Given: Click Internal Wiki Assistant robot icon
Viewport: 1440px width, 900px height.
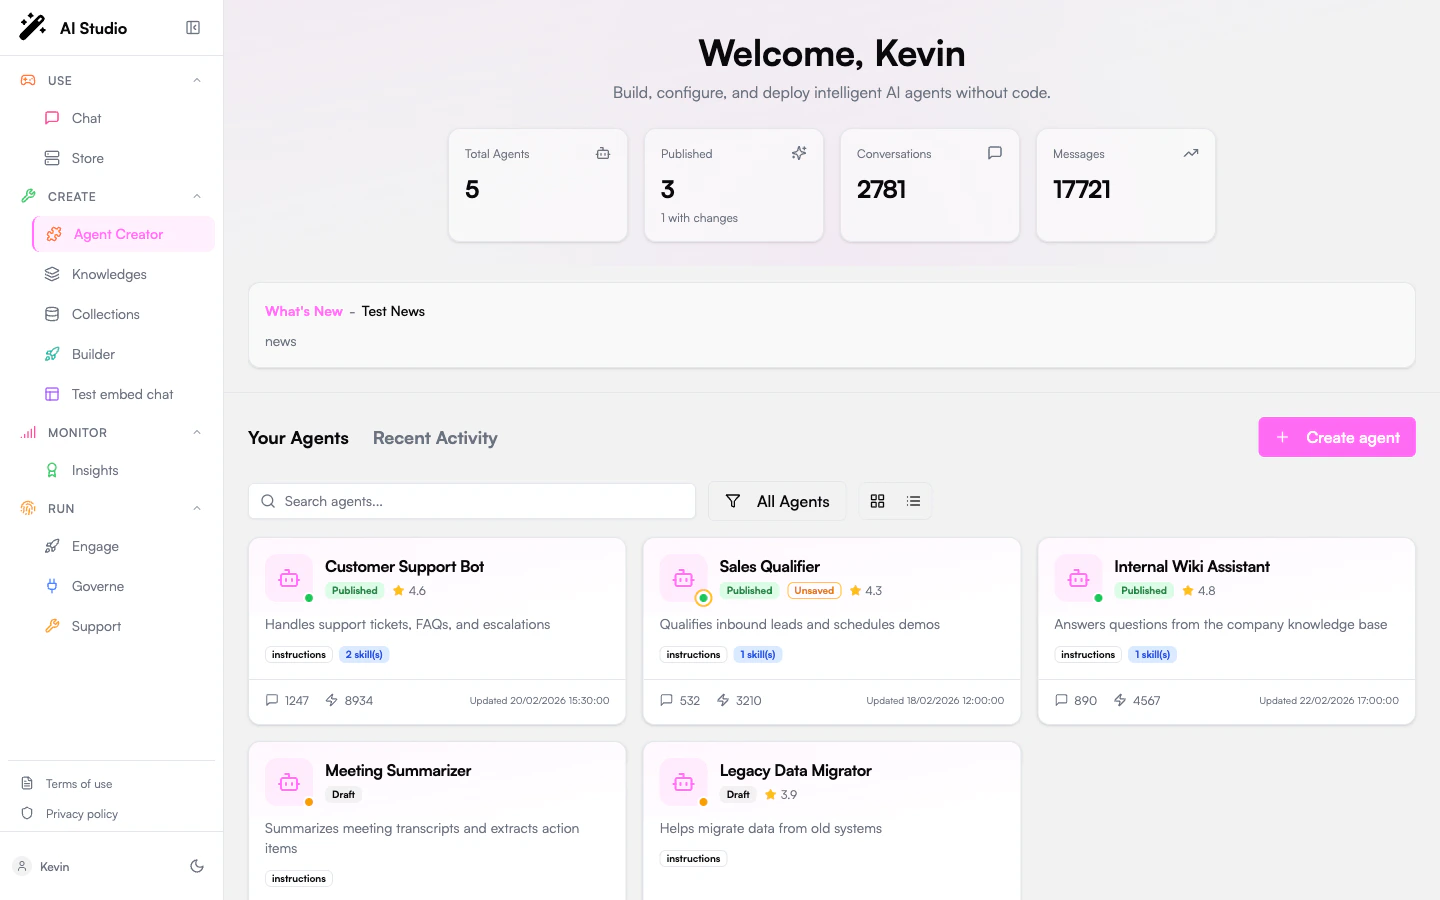Looking at the screenshot, I should [1078, 579].
